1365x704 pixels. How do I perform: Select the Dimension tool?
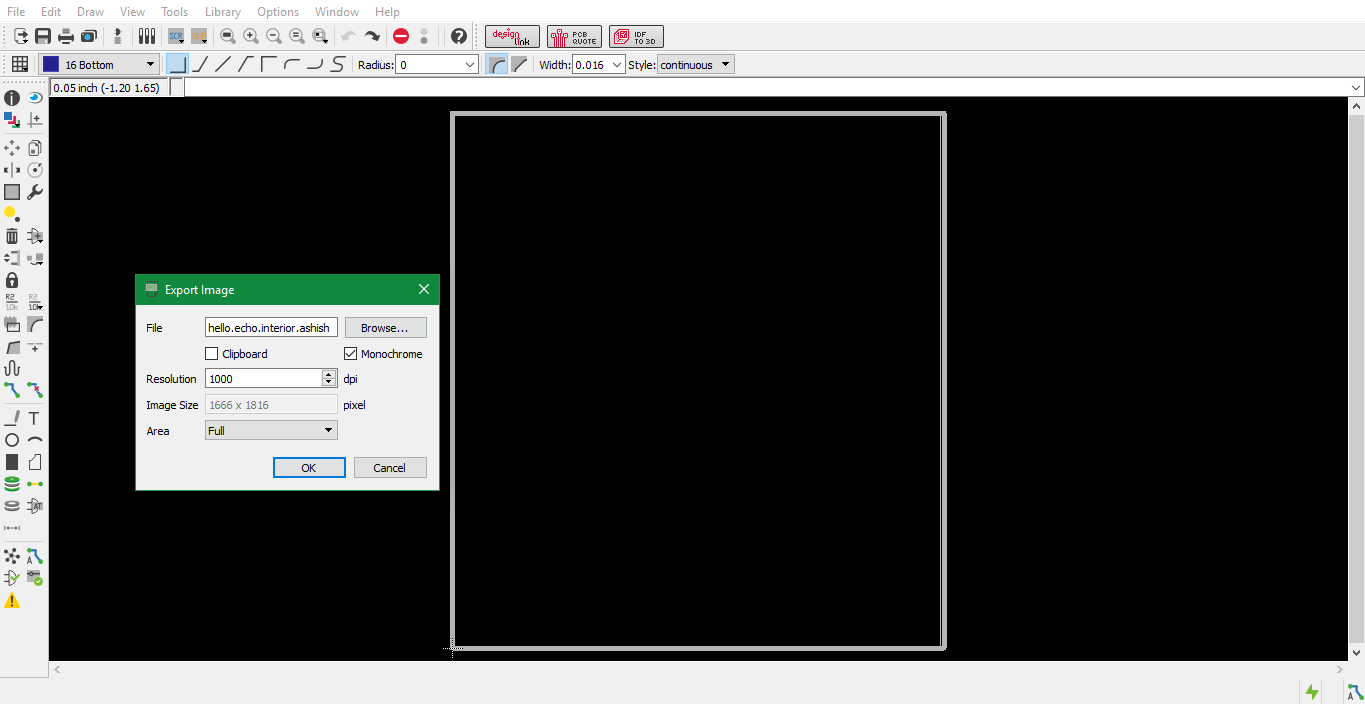click(x=12, y=528)
